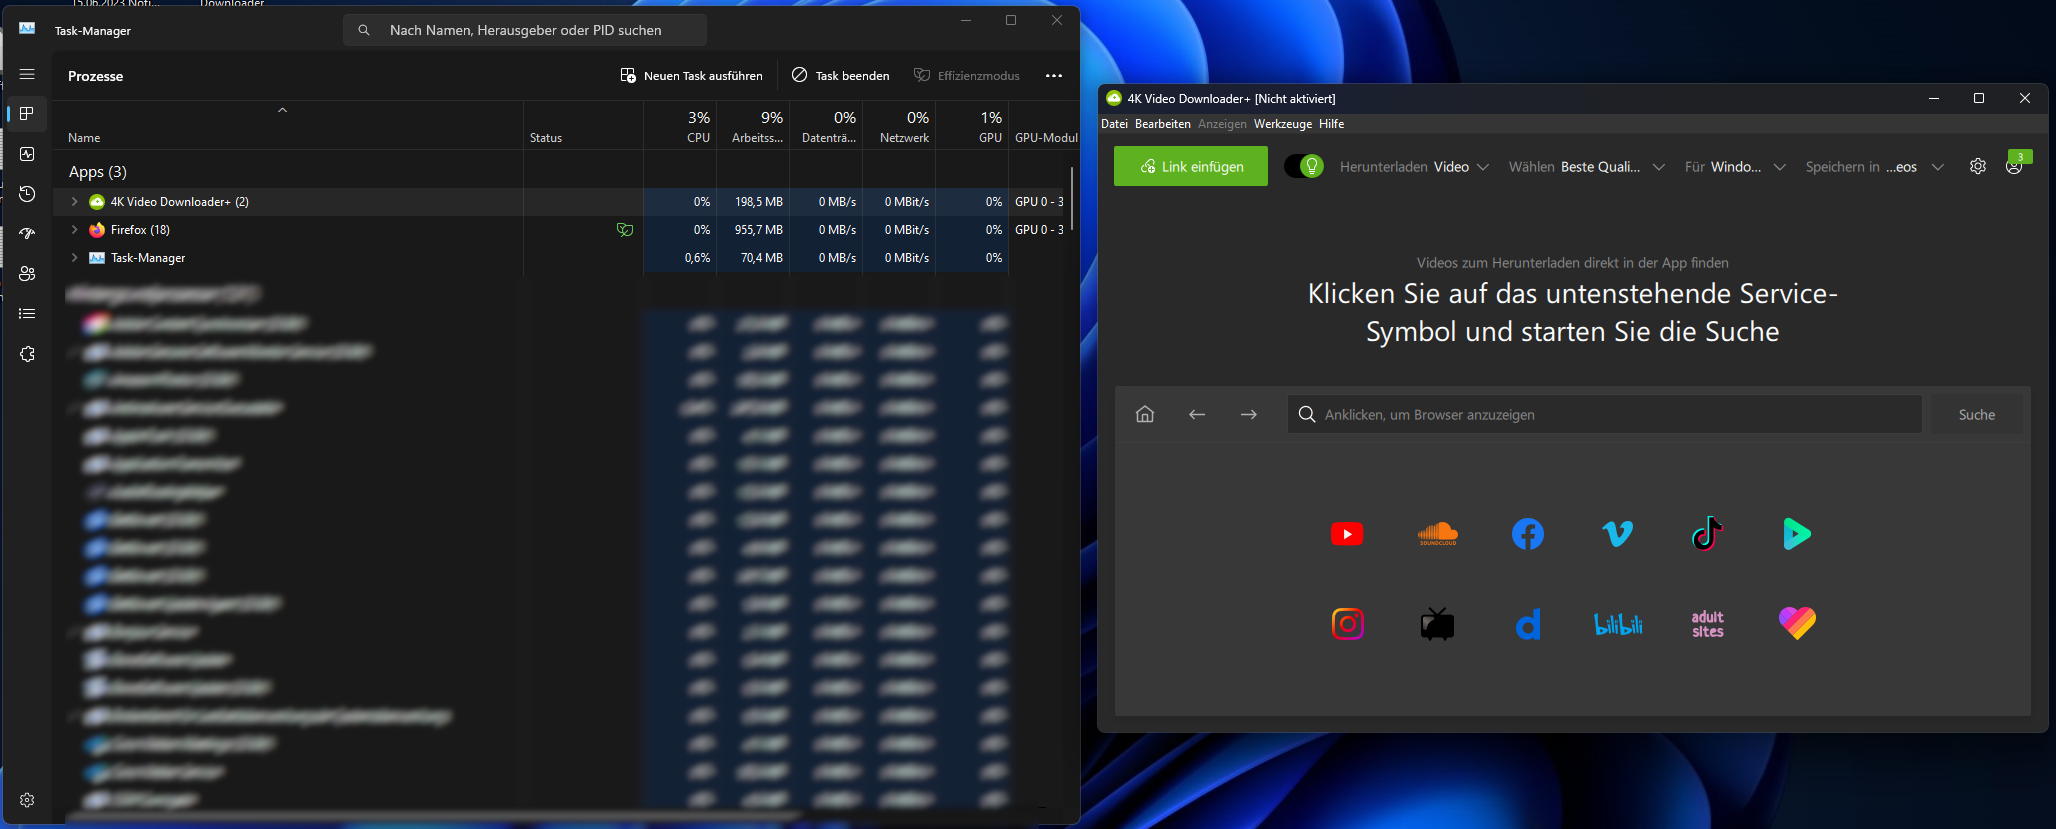Click the Effizienzmodus button
This screenshot has width=2056, height=829.
coord(967,76)
